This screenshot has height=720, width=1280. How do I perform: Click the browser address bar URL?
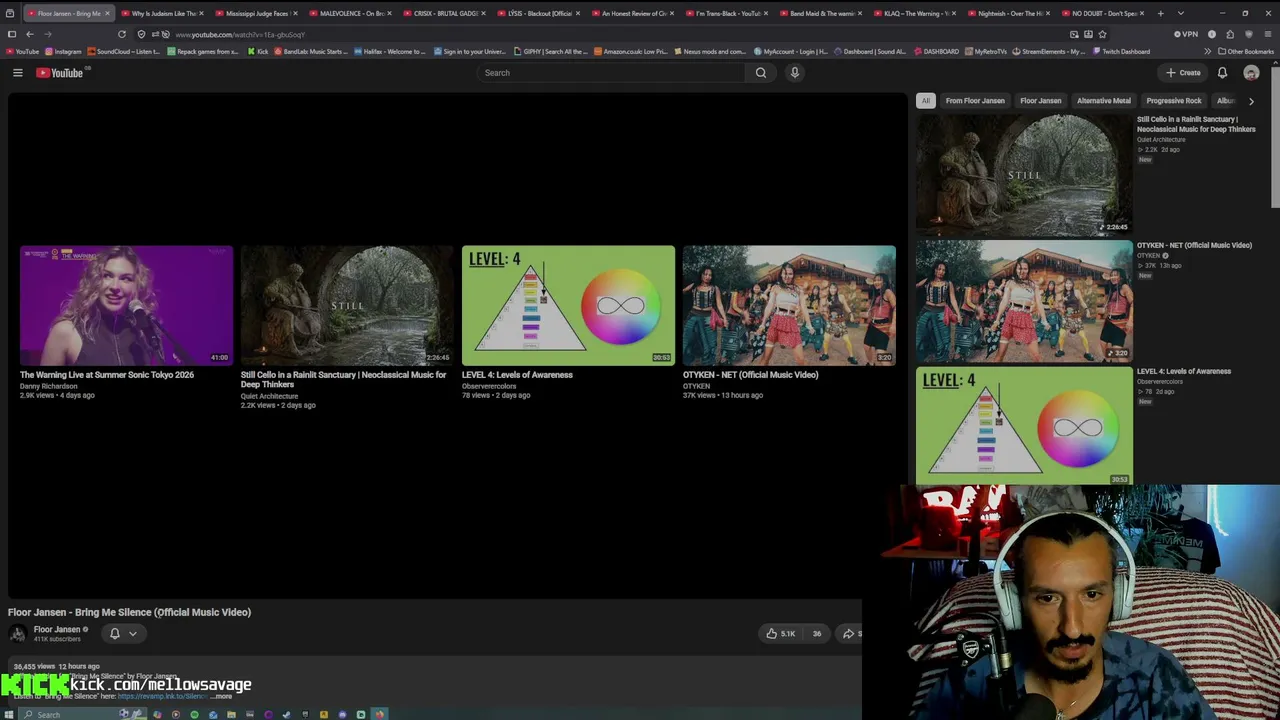[240, 34]
